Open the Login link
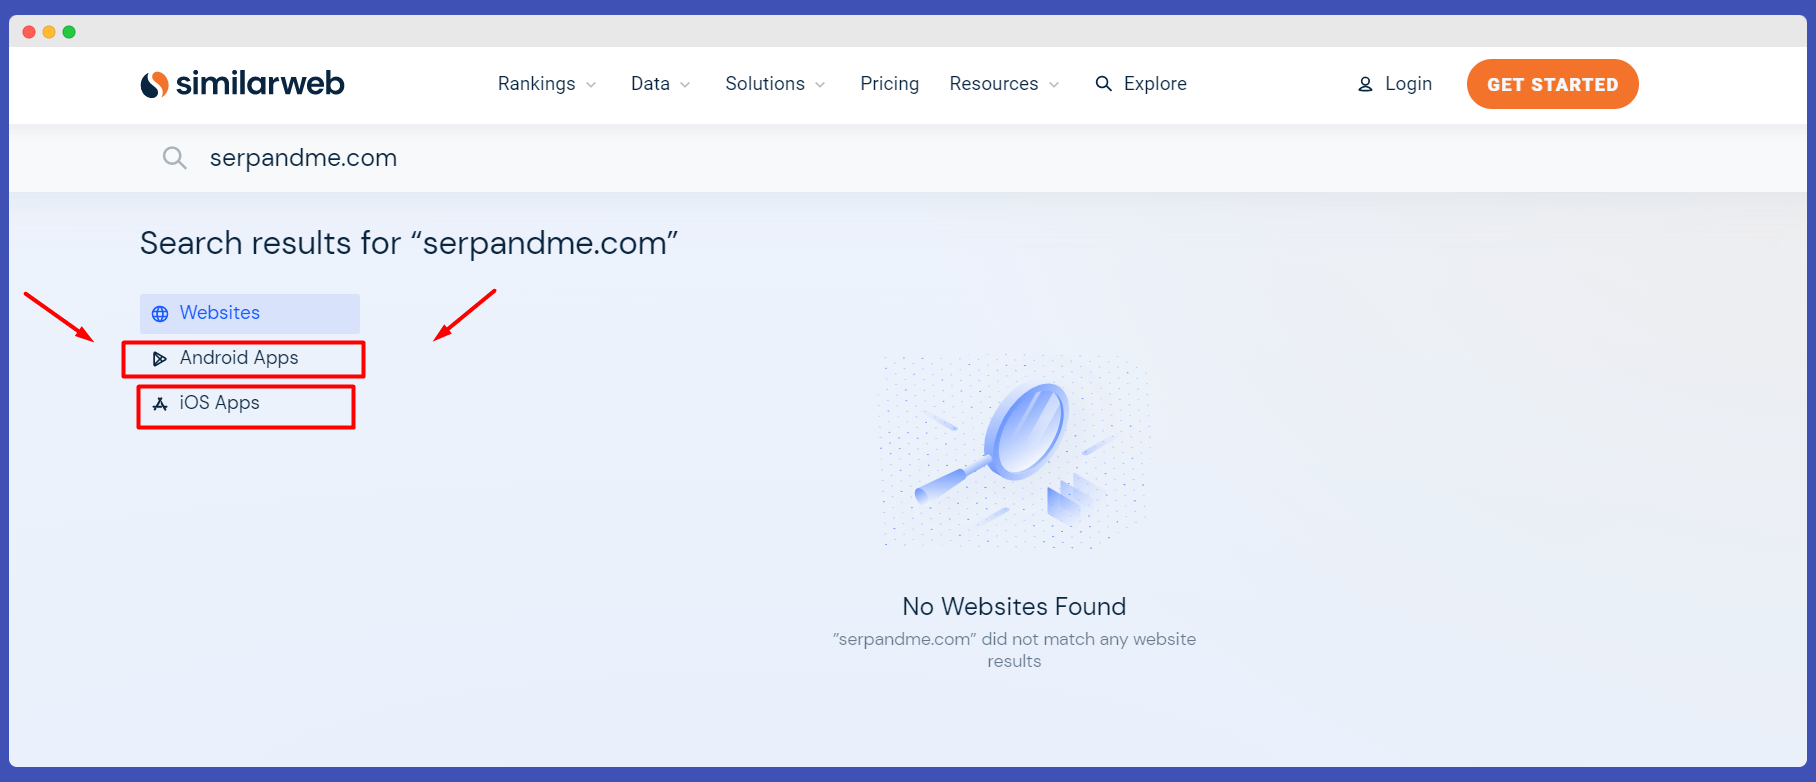 1408,84
